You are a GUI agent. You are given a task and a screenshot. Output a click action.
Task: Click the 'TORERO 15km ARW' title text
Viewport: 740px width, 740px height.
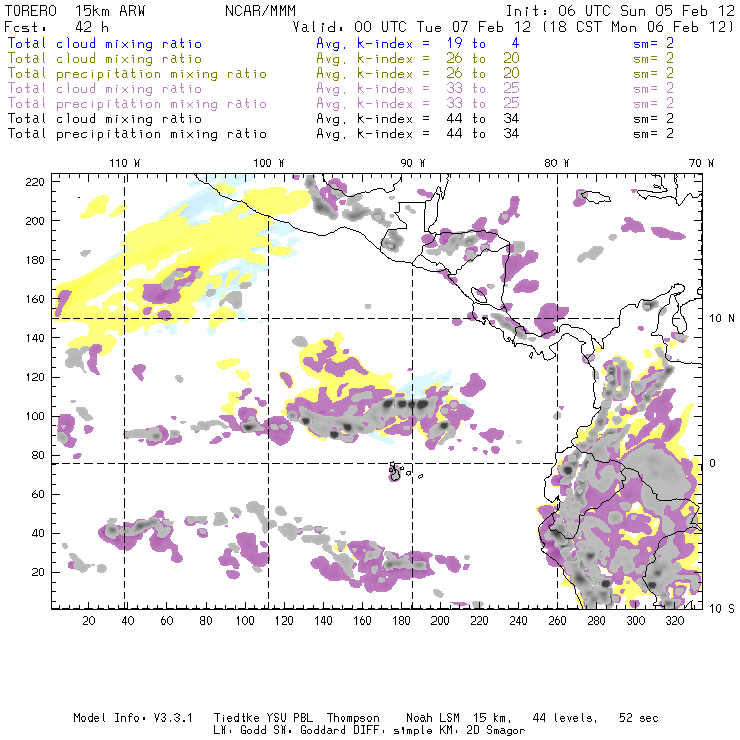[75, 11]
